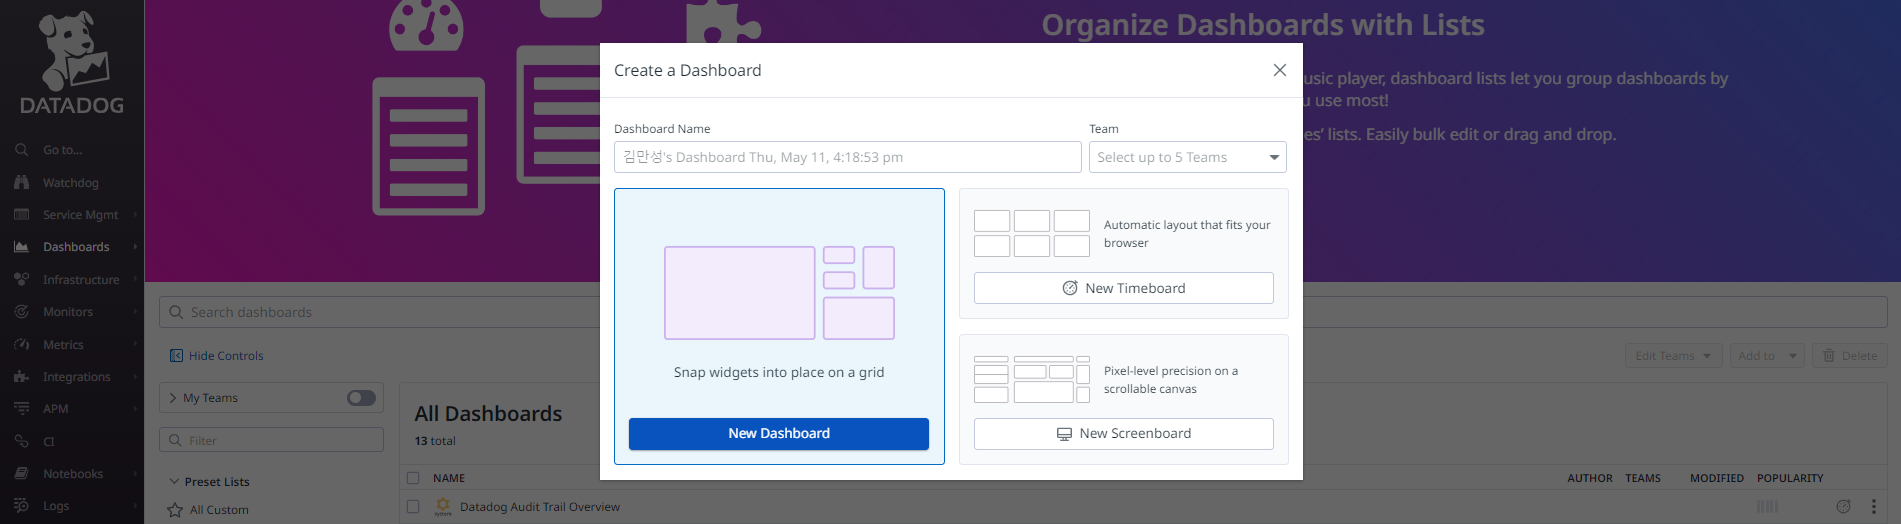Expand the Dashboards submenu arrow
The height and width of the screenshot is (524, 1901).
pyautogui.click(x=135, y=247)
